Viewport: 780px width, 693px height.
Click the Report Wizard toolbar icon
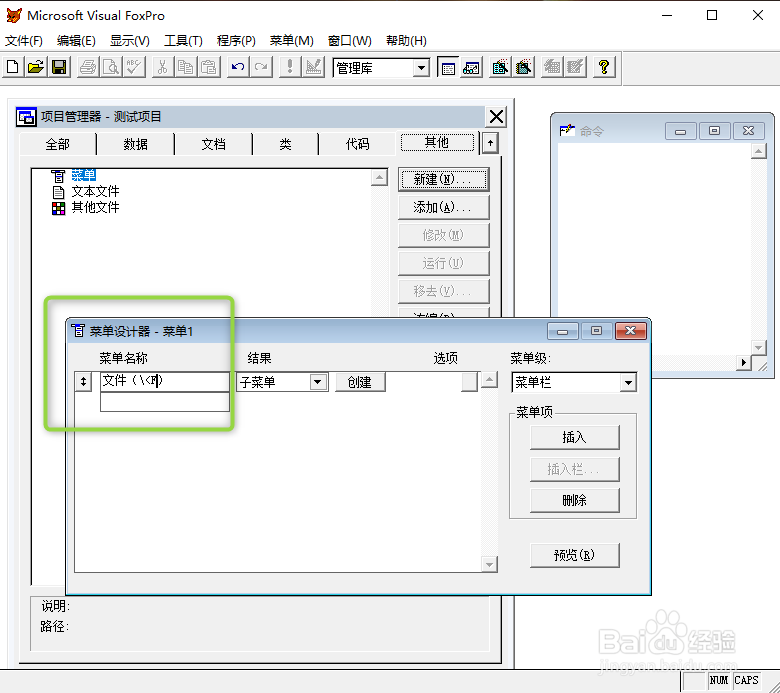coord(523,67)
